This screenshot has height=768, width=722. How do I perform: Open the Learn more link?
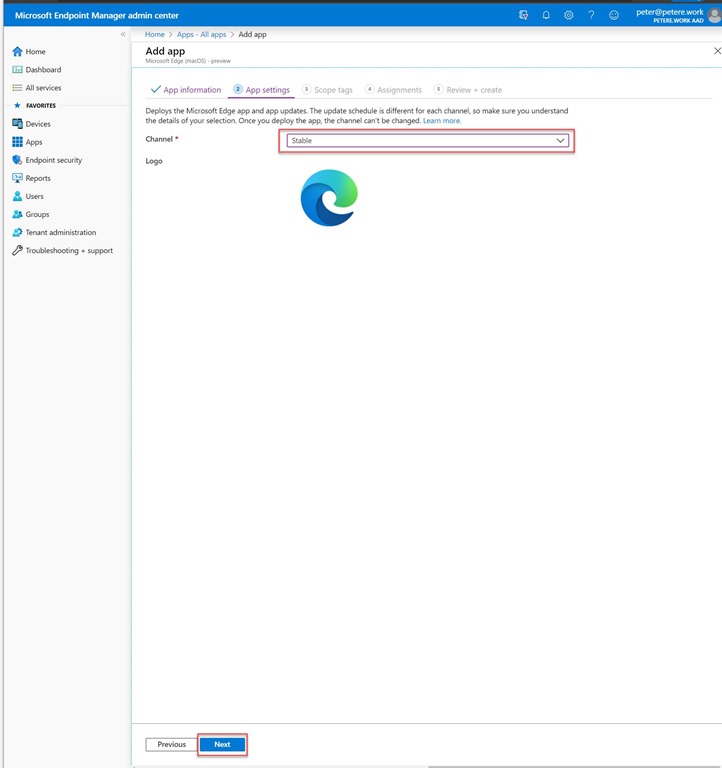tap(442, 121)
